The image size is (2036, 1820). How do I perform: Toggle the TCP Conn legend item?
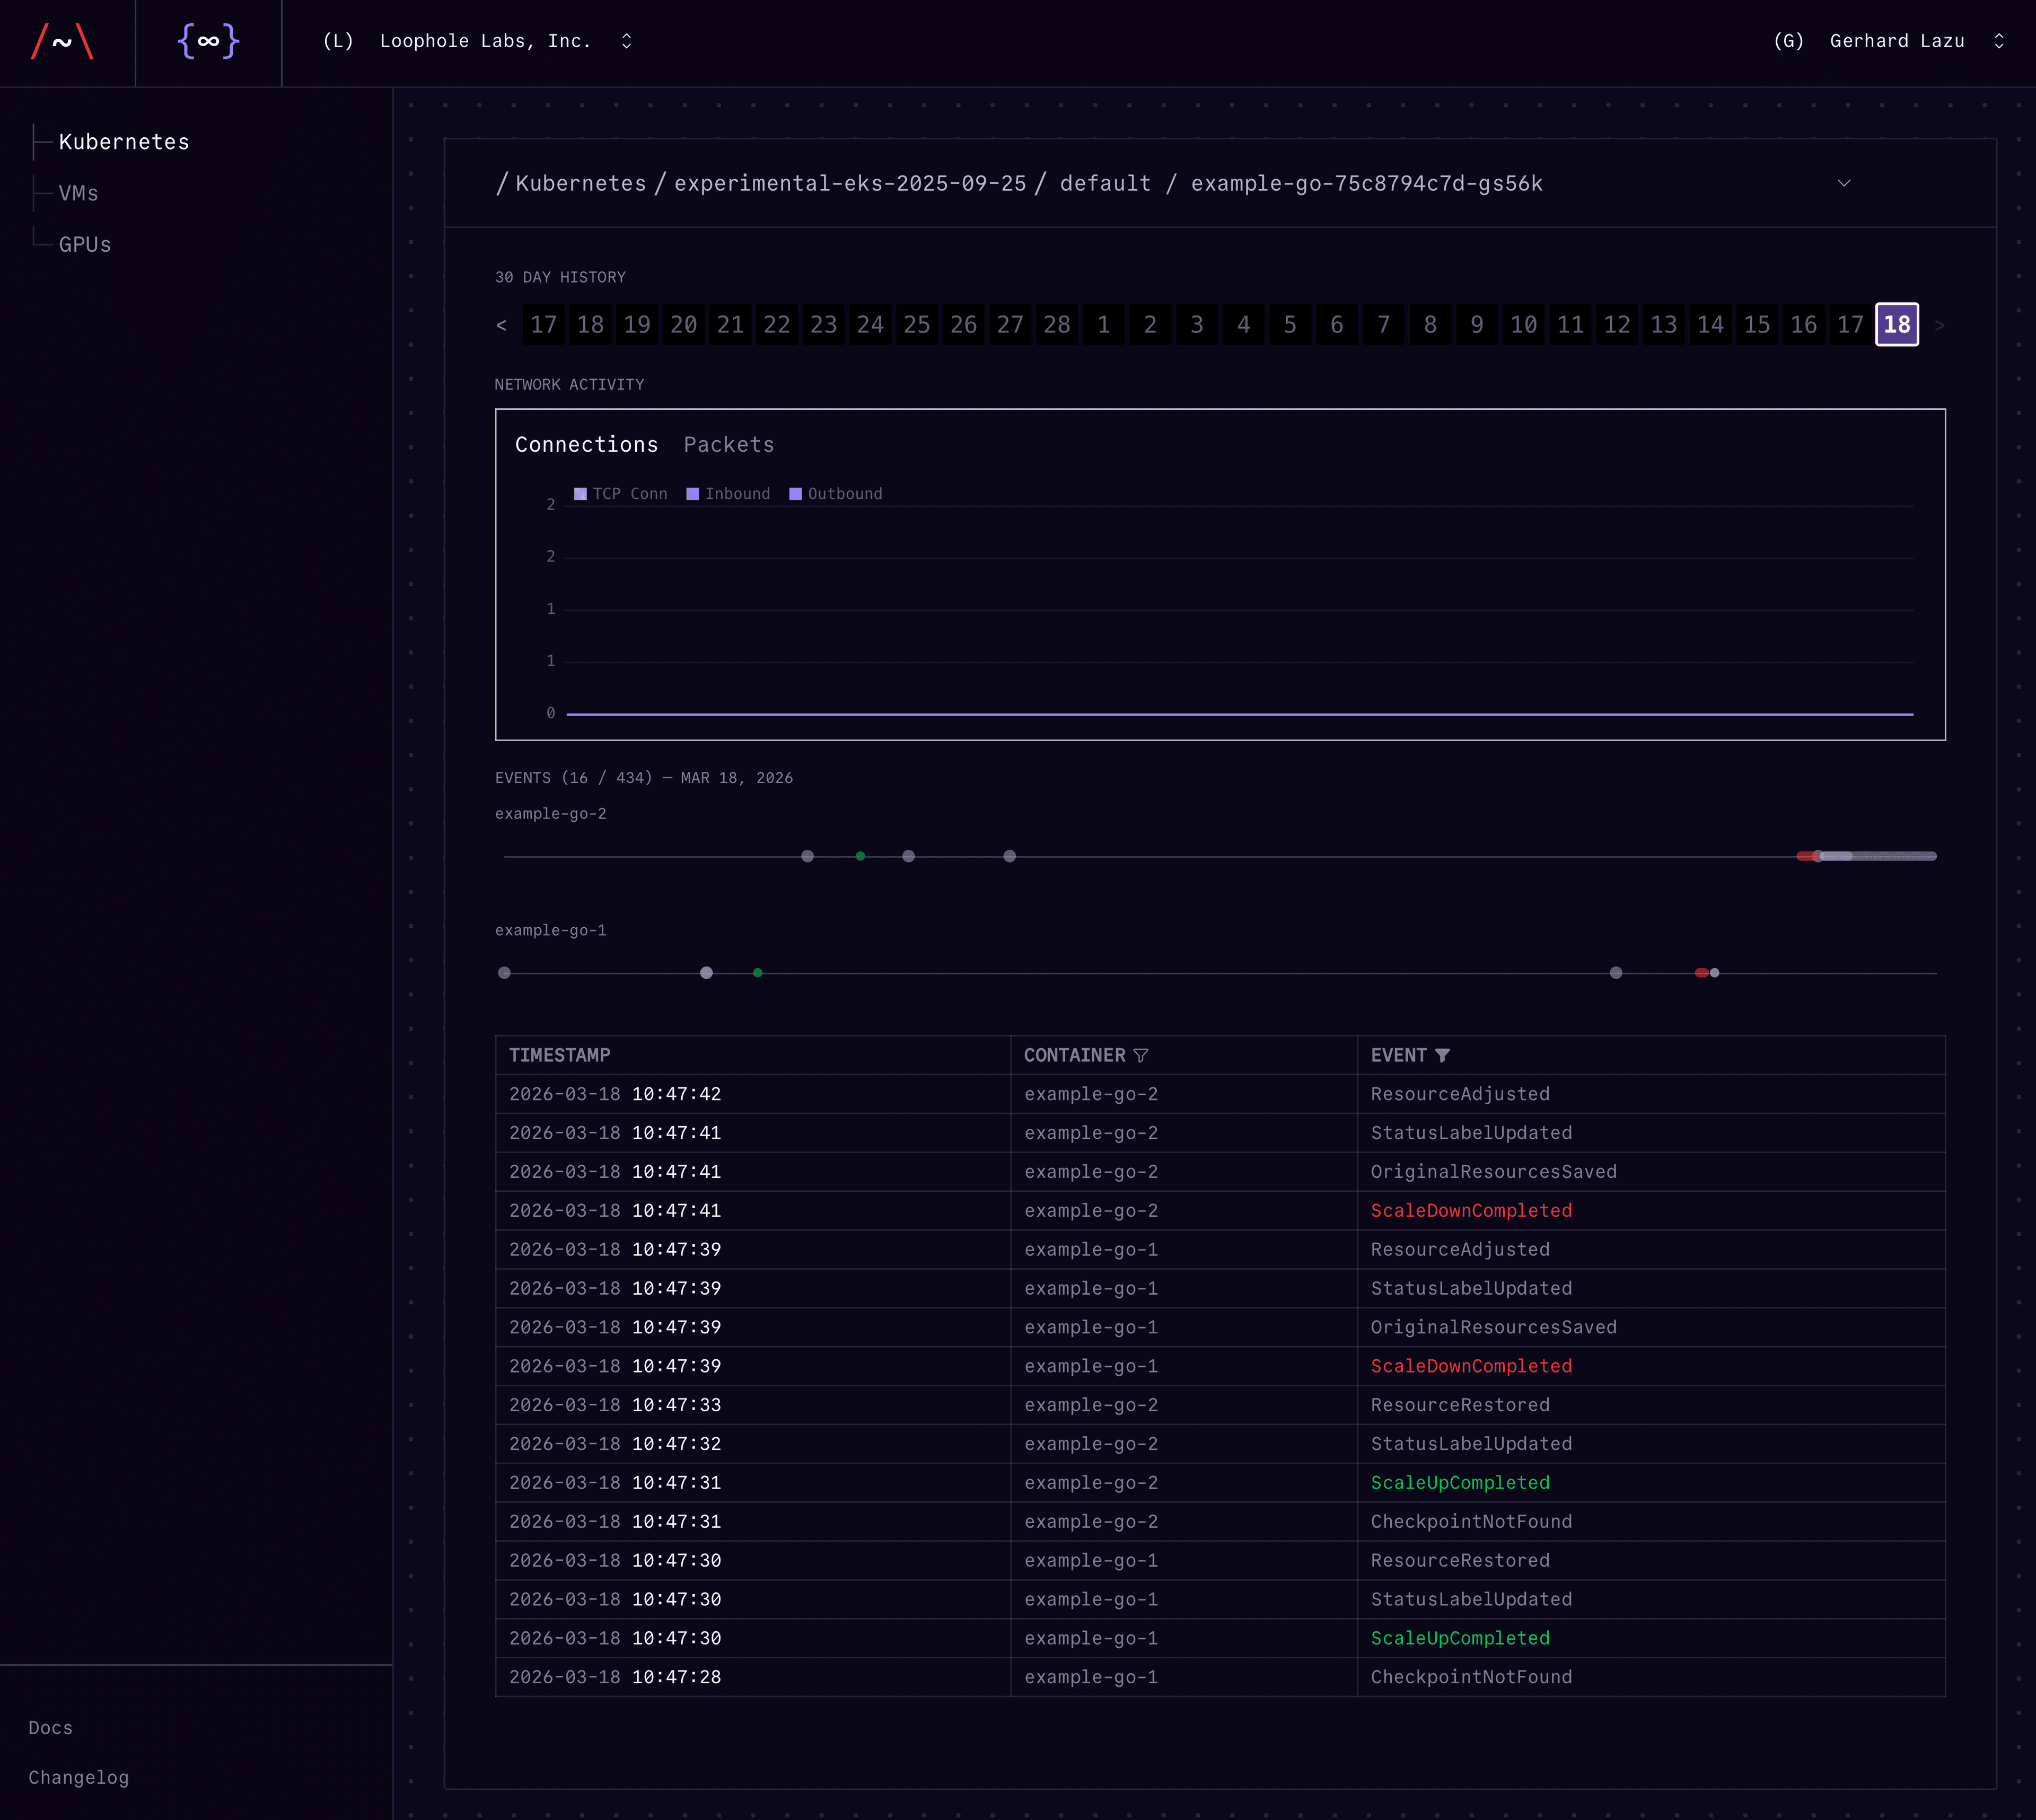click(620, 493)
